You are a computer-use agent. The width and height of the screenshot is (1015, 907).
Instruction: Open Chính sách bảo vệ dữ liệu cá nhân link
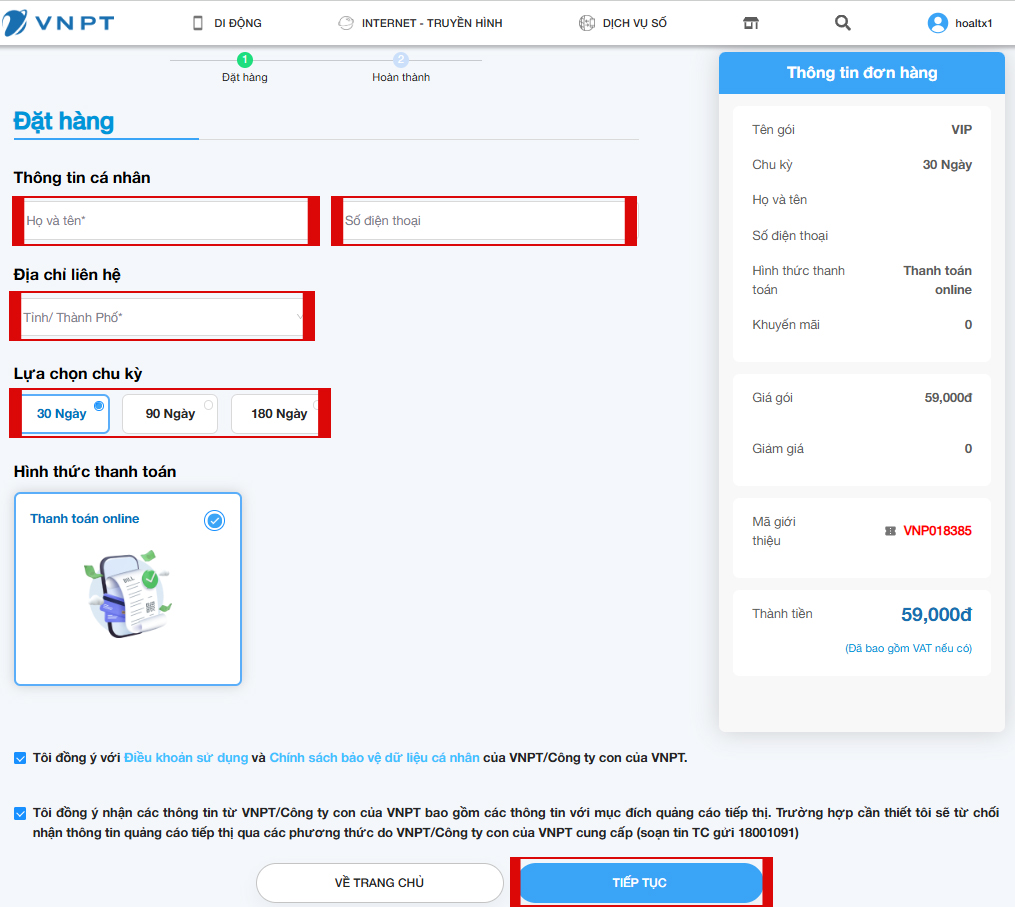(x=374, y=757)
